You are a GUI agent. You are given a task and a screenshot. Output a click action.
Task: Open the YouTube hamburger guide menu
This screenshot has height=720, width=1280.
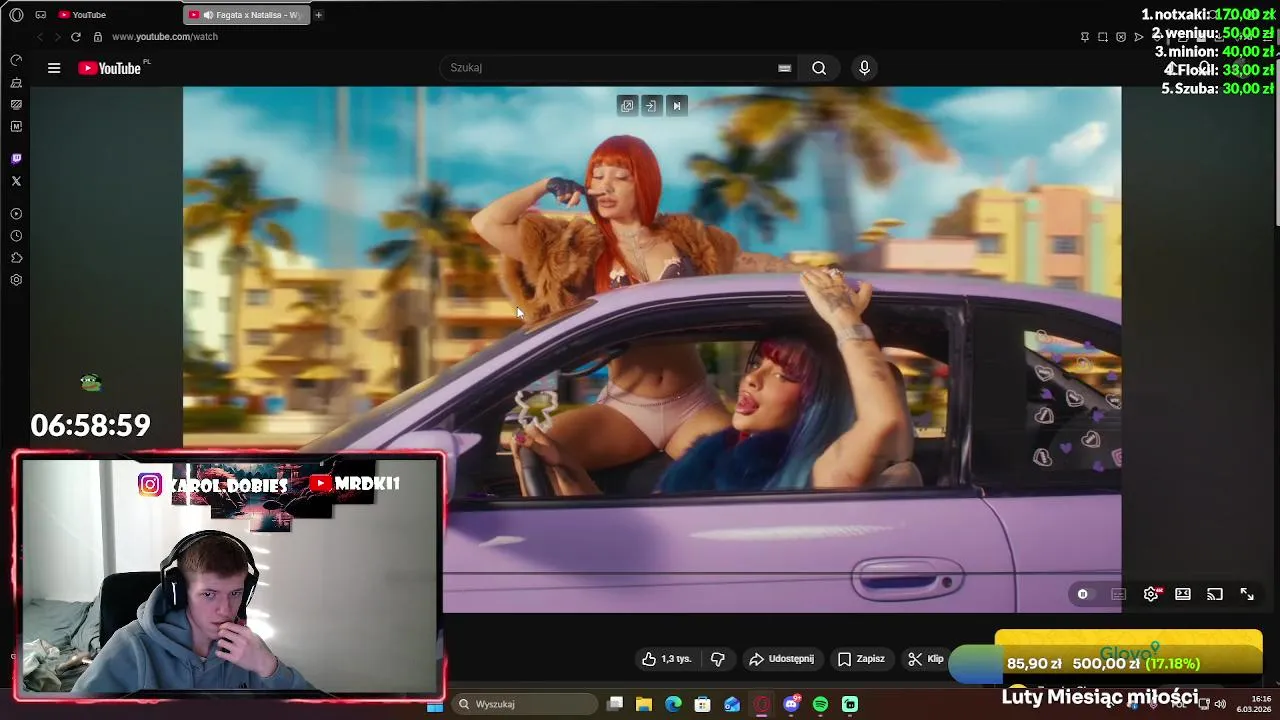[x=54, y=68]
